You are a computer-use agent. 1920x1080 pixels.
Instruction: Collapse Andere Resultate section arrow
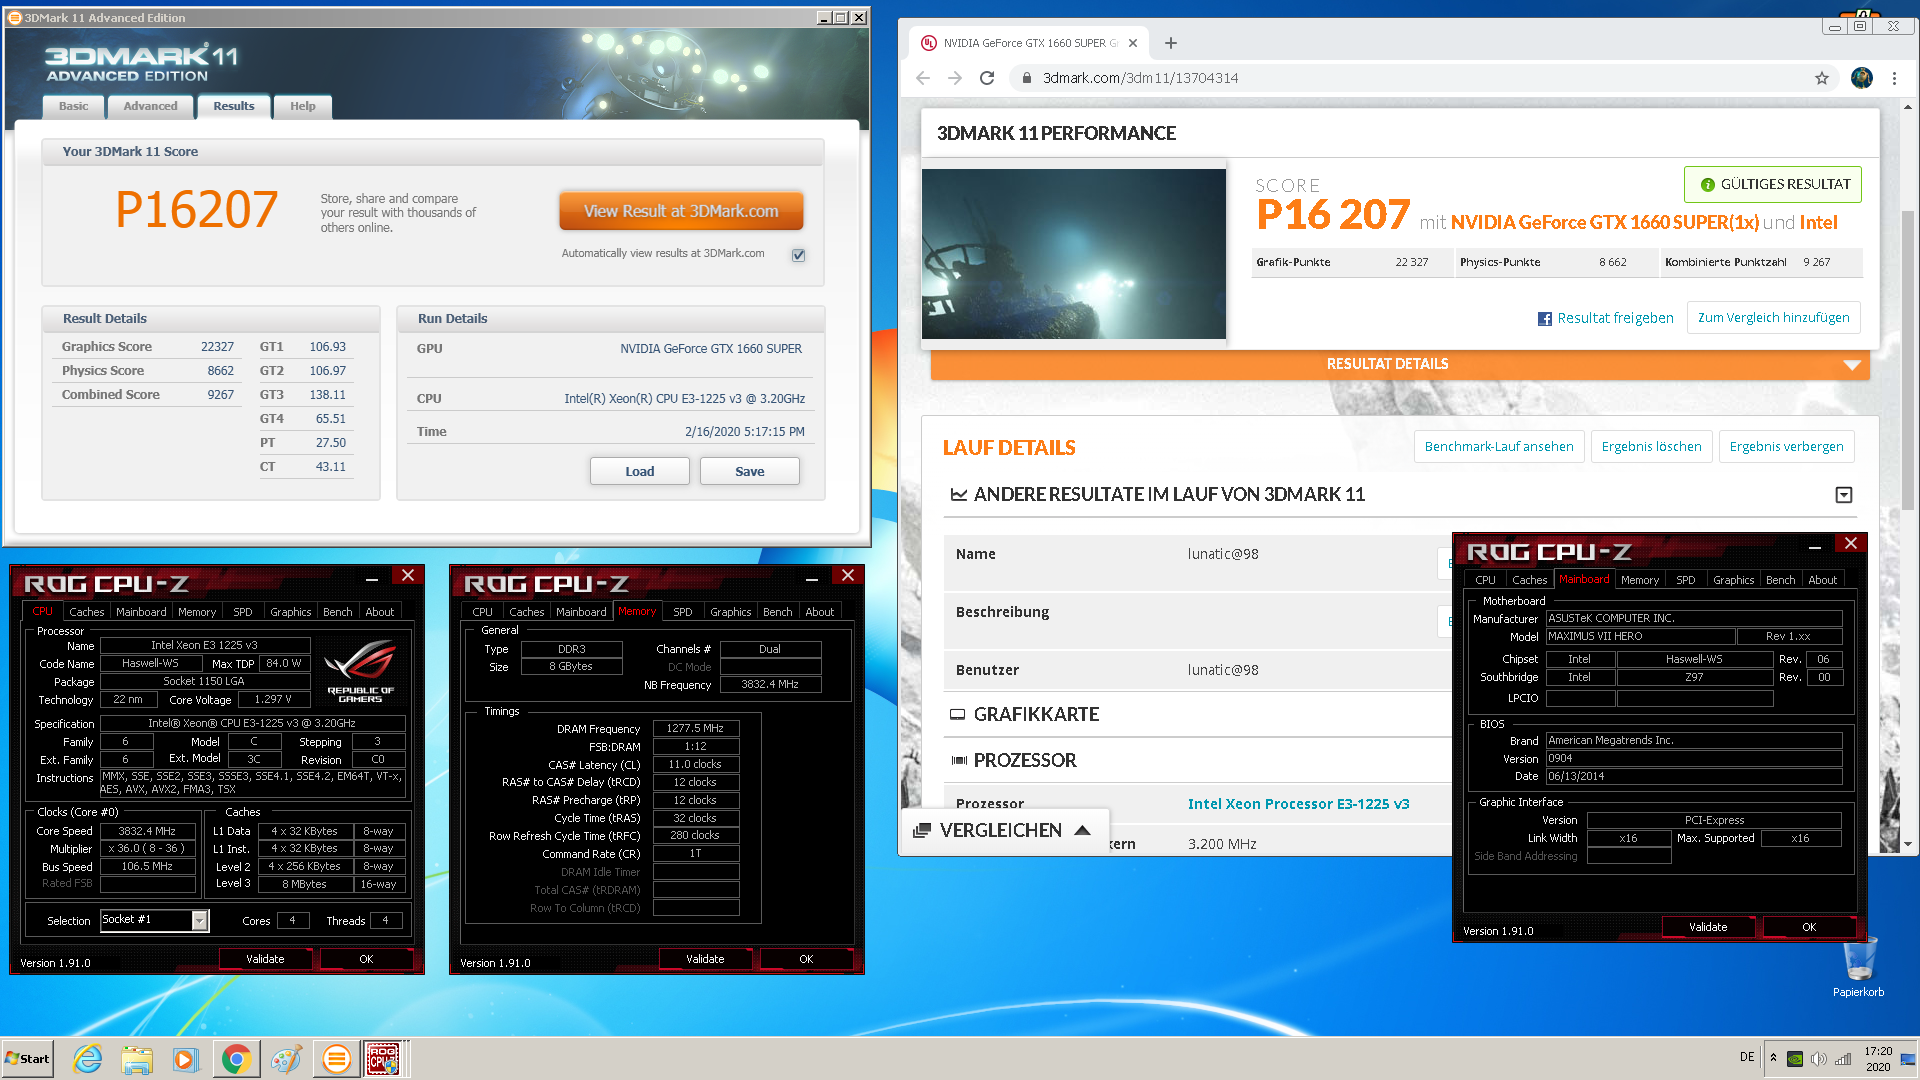pyautogui.click(x=1844, y=495)
